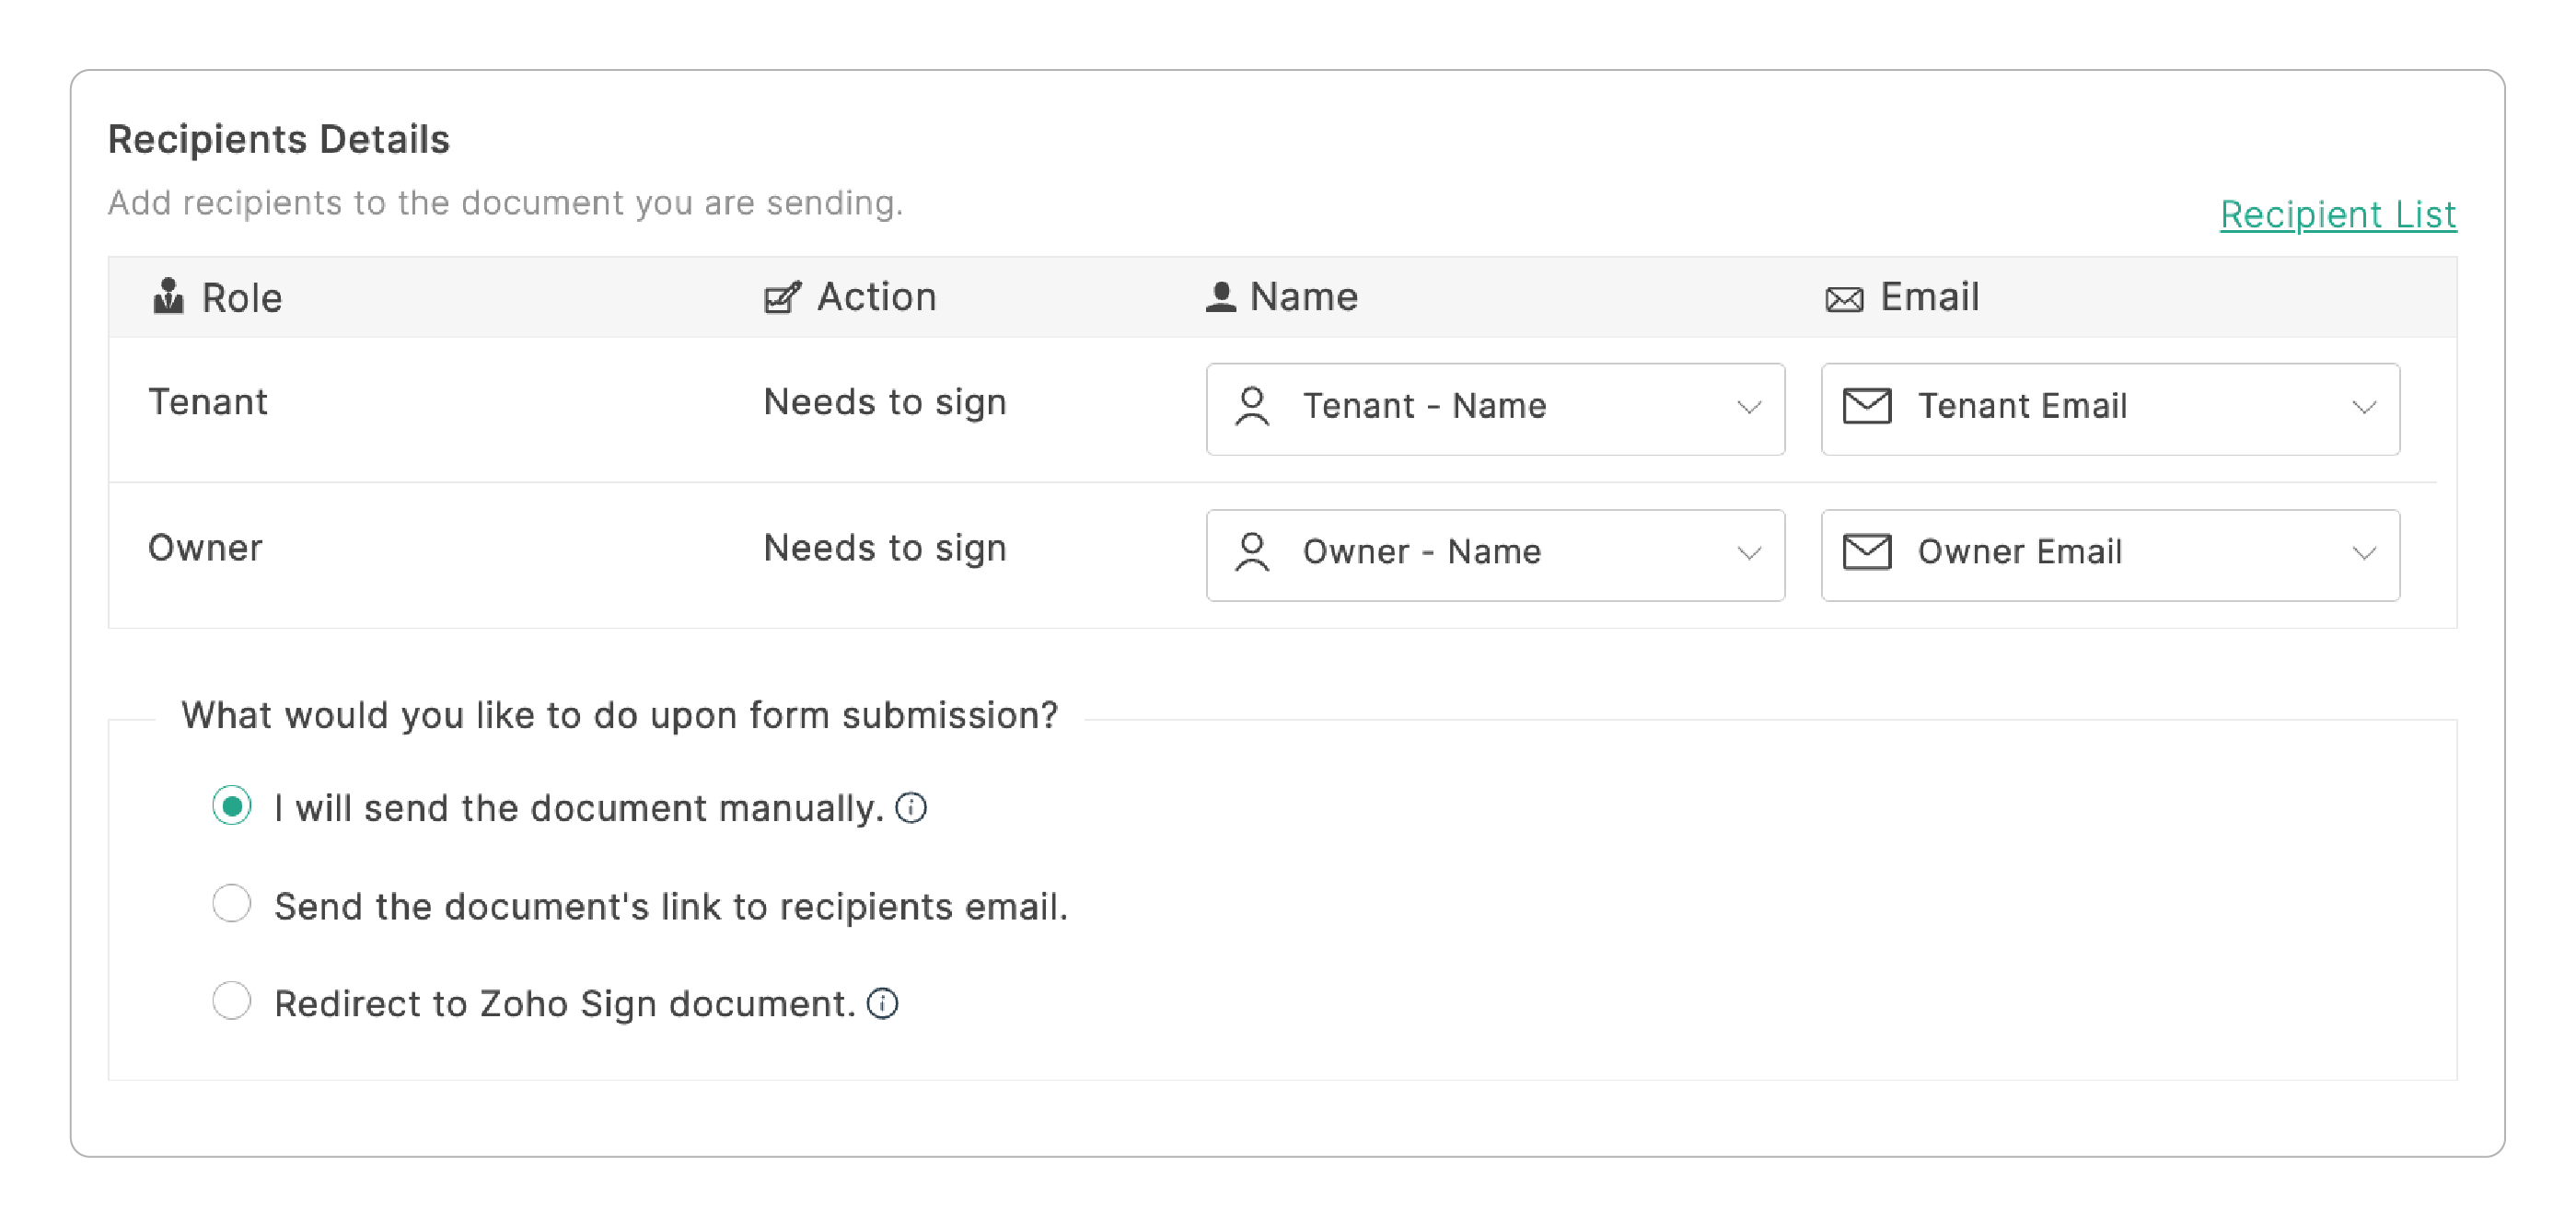2576x1227 pixels.
Task: Click info icon next to Redirect option
Action: point(882,1004)
